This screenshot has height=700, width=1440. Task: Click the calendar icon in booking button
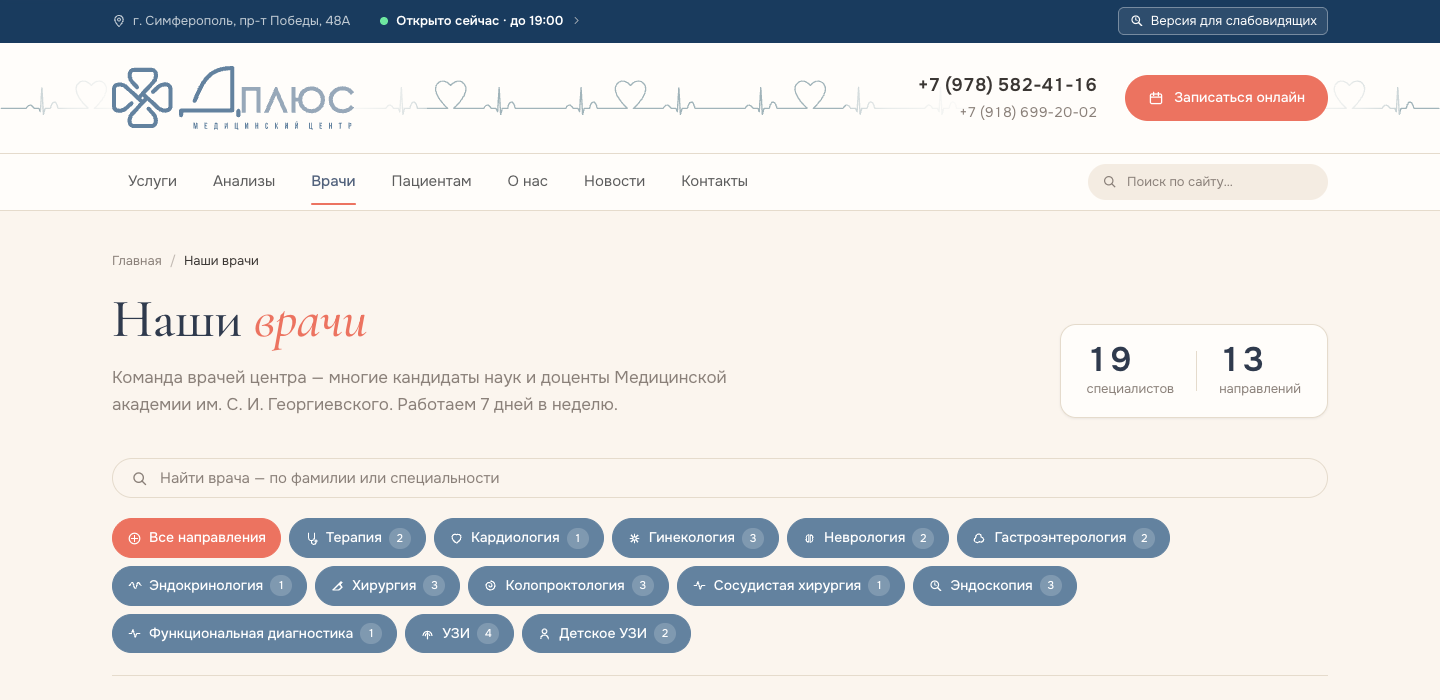click(x=1156, y=98)
